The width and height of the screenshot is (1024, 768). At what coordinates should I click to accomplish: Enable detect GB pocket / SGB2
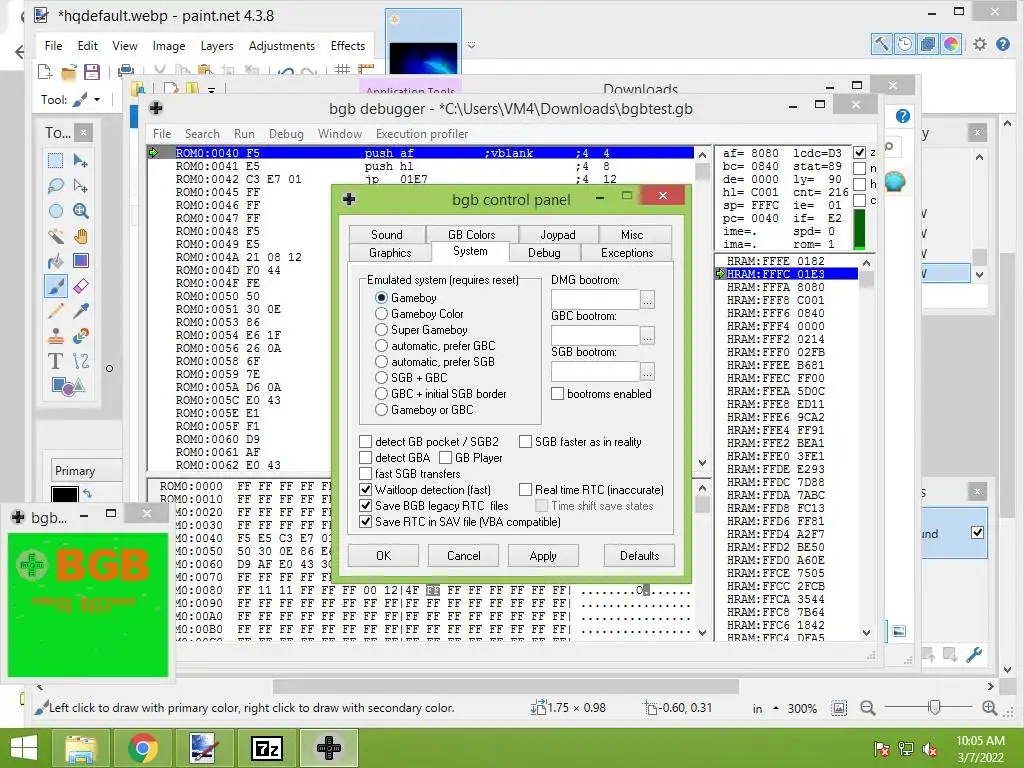(366, 441)
